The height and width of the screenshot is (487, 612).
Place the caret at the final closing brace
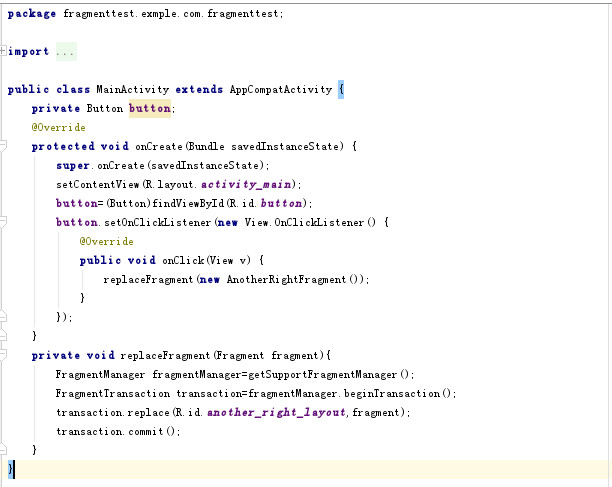(x=11, y=469)
